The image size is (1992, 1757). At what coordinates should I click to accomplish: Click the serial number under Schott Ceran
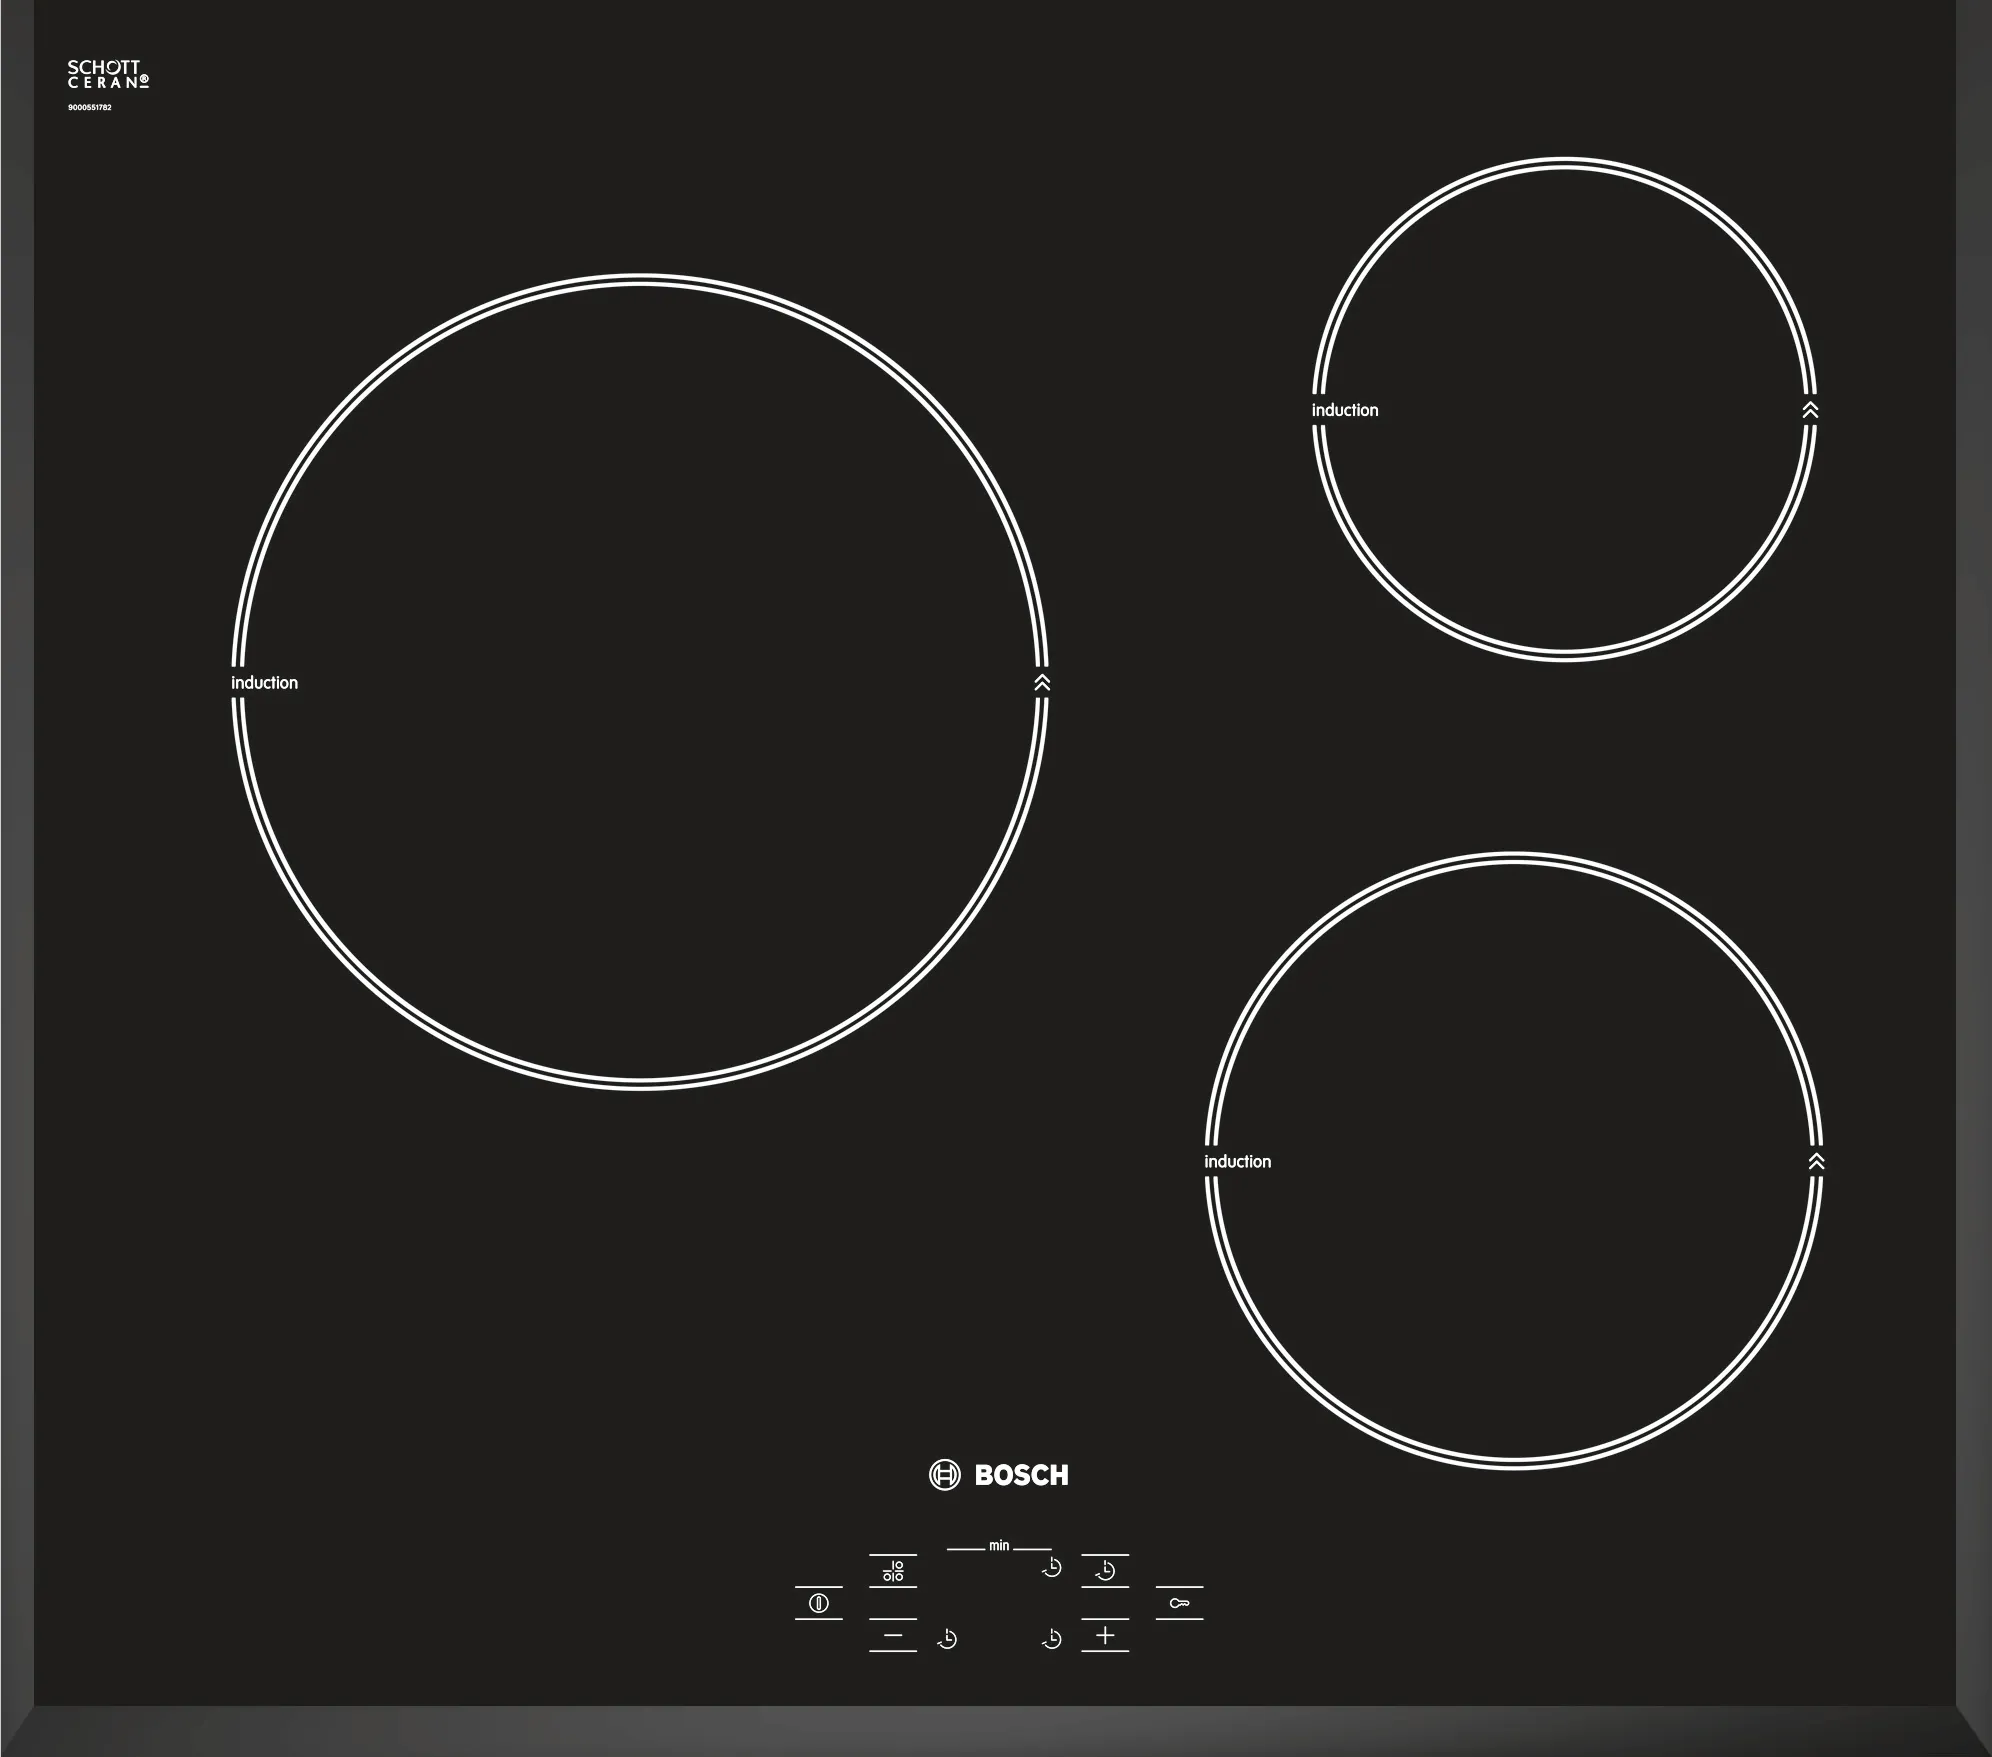click(90, 107)
